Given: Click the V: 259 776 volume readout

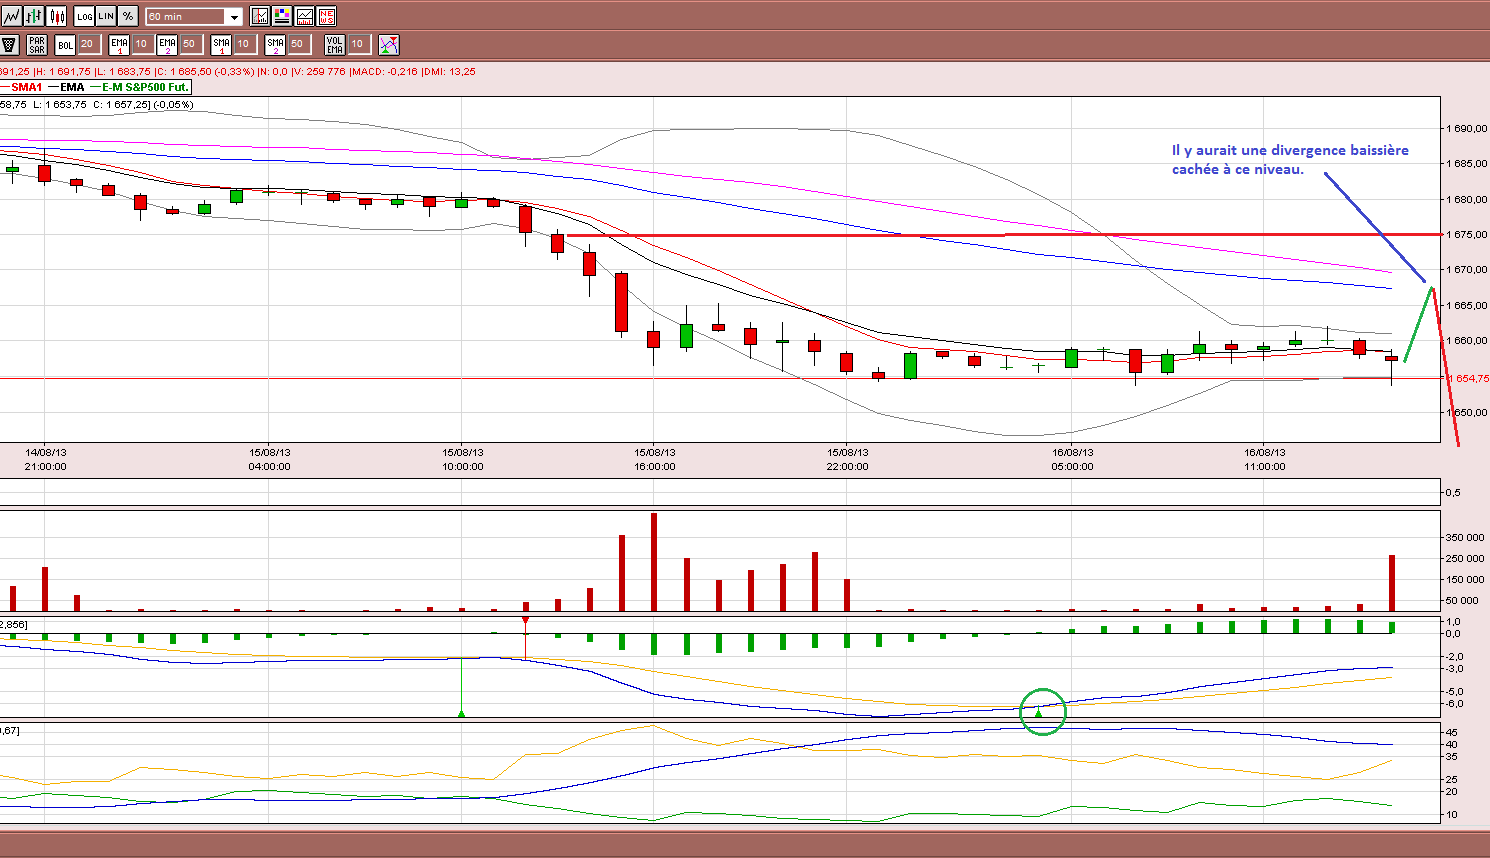Looking at the screenshot, I should pos(319,72).
